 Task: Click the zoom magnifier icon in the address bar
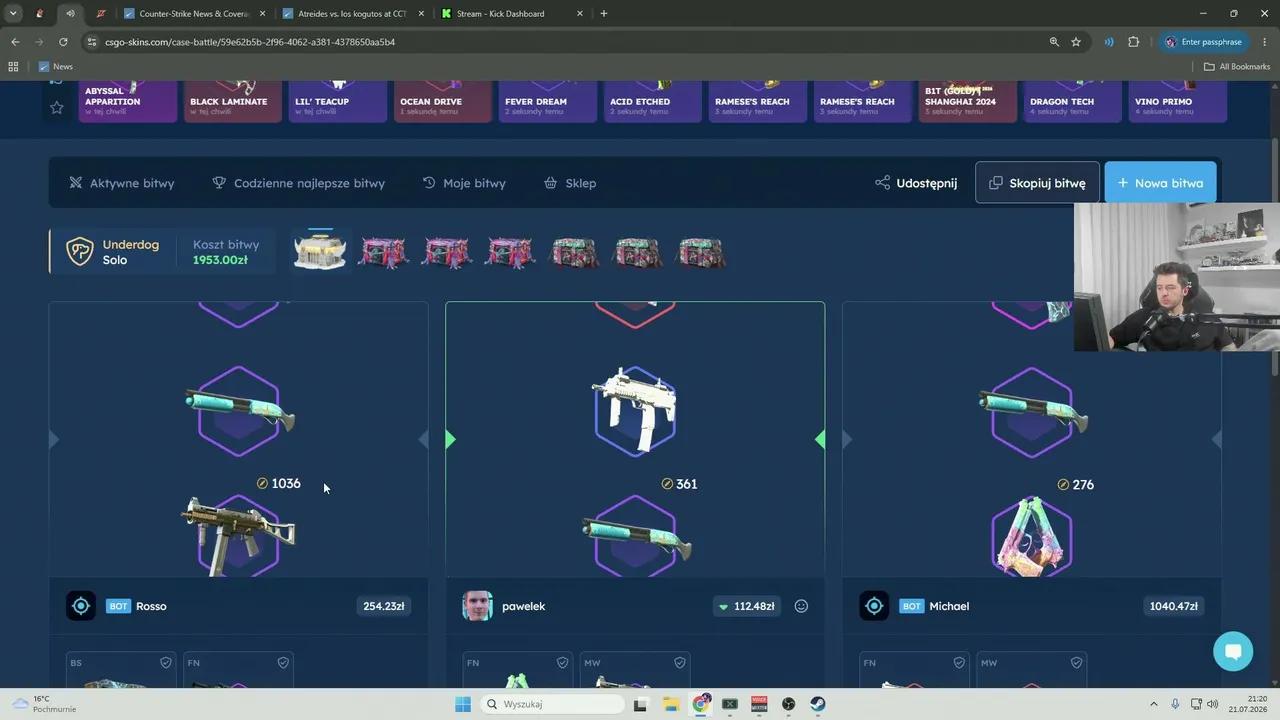(1054, 42)
